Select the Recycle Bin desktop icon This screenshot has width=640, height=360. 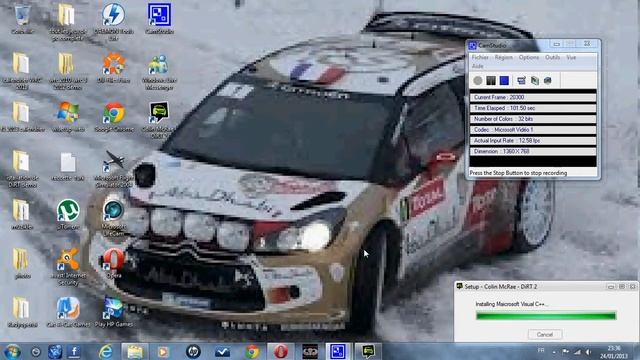click(x=22, y=19)
